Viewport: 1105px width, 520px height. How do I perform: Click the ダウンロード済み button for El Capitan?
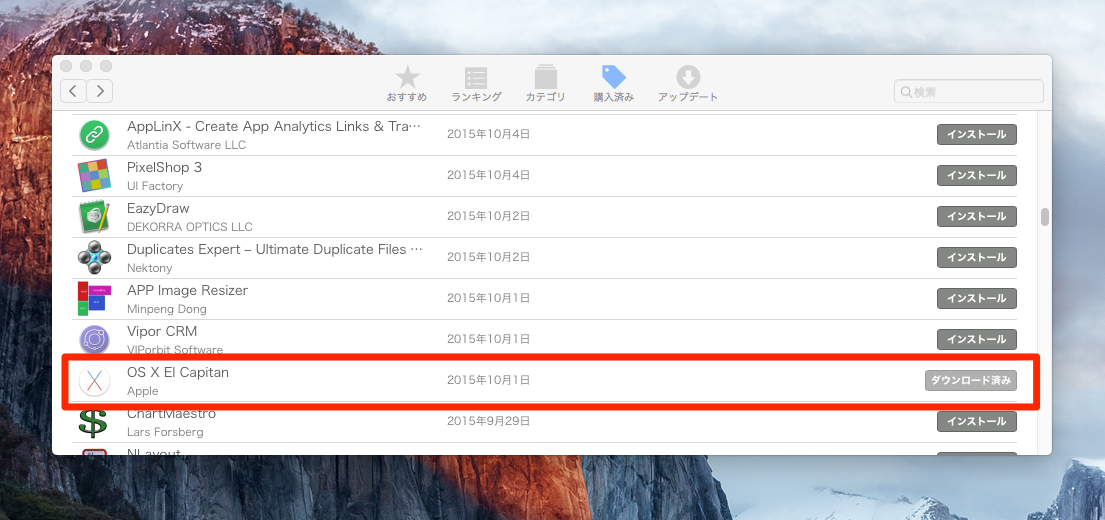(971, 380)
